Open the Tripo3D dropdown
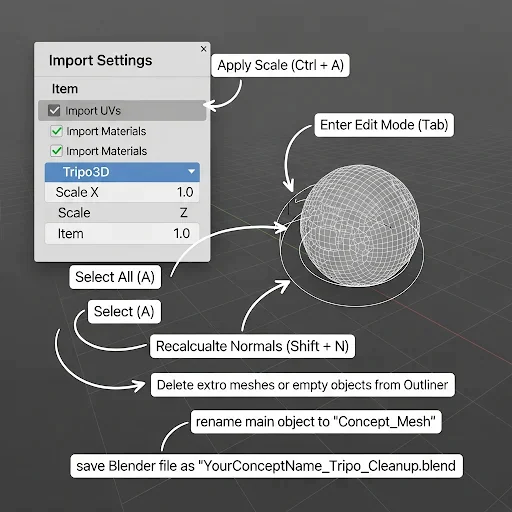The width and height of the screenshot is (512, 512). coord(122,172)
